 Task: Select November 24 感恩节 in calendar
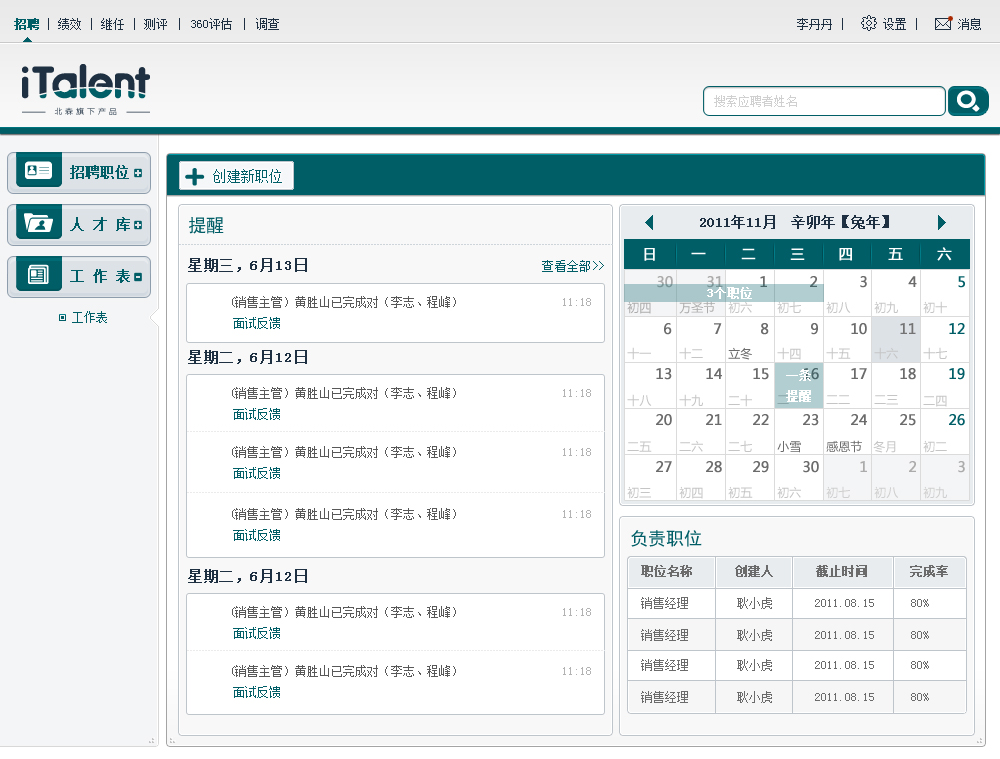click(x=847, y=431)
